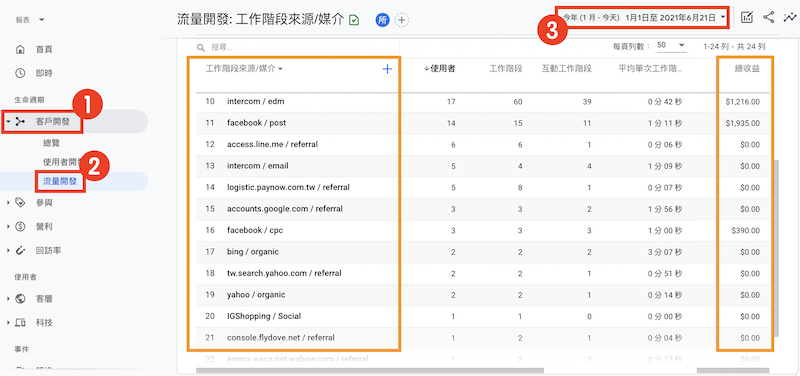Click the $1,216.00 revenue value
800x376 pixels.
point(742,102)
